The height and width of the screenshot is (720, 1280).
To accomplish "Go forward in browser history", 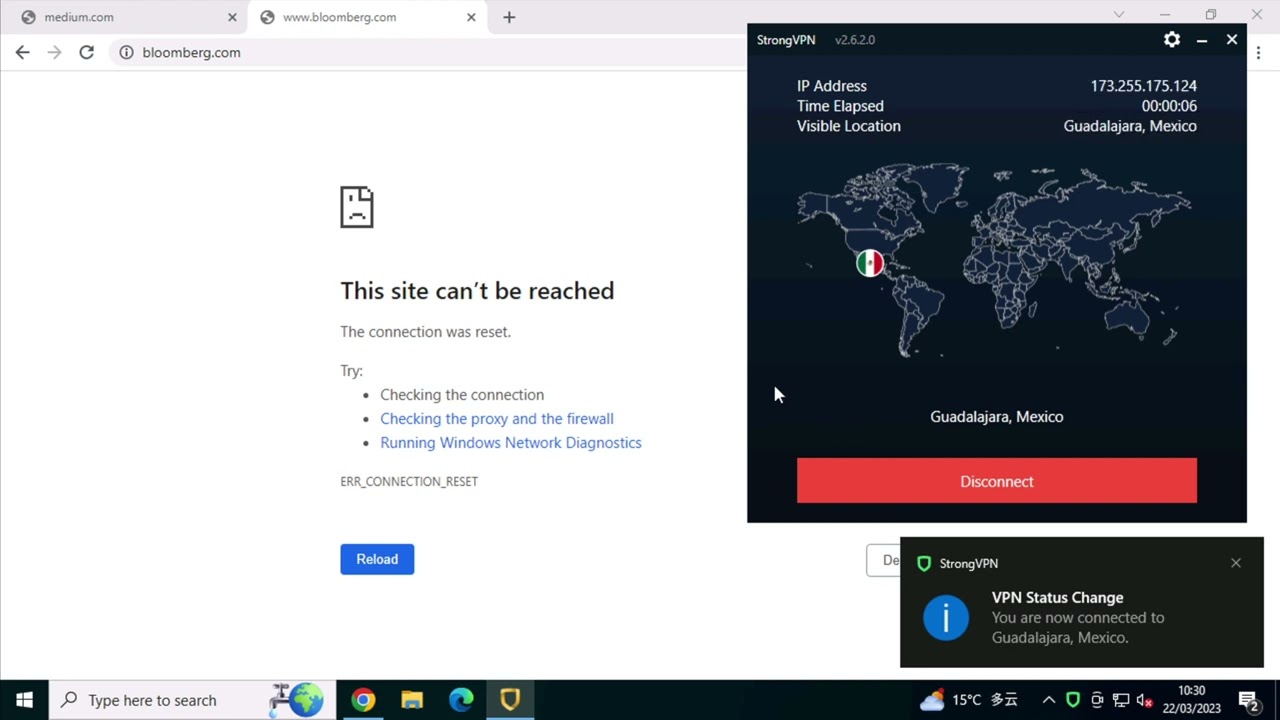I will (55, 52).
